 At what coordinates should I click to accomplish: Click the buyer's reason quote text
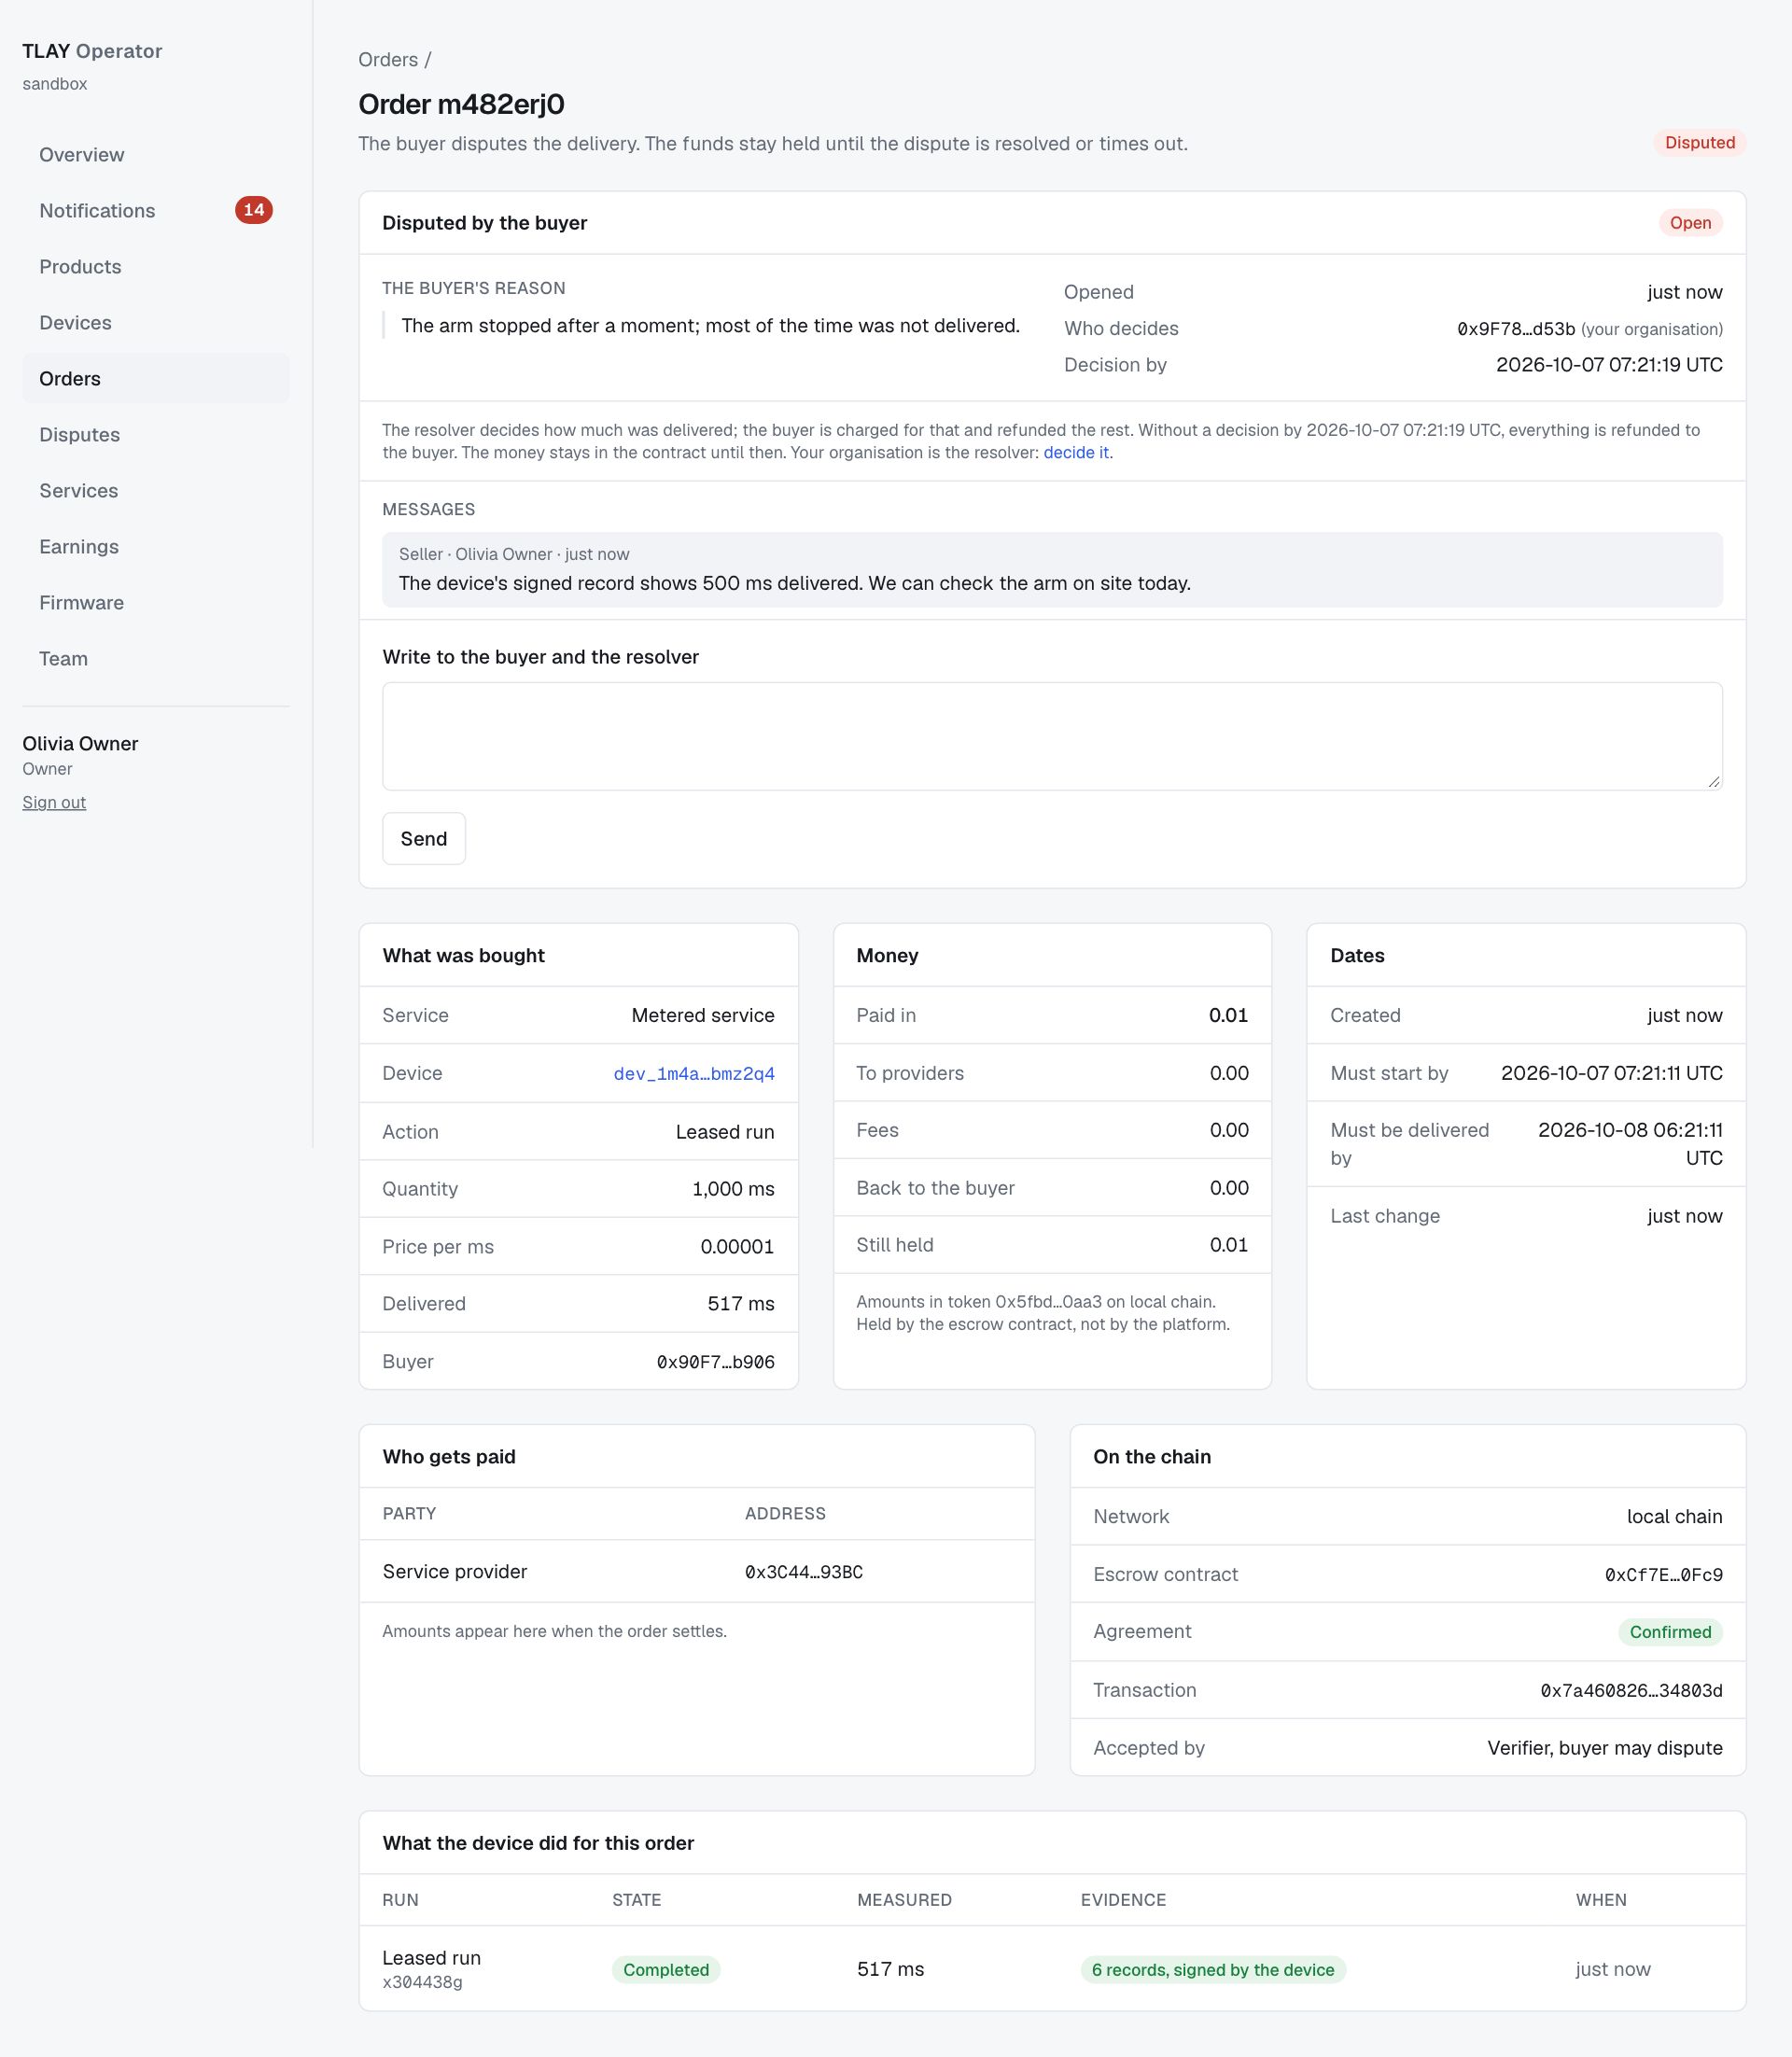710,326
